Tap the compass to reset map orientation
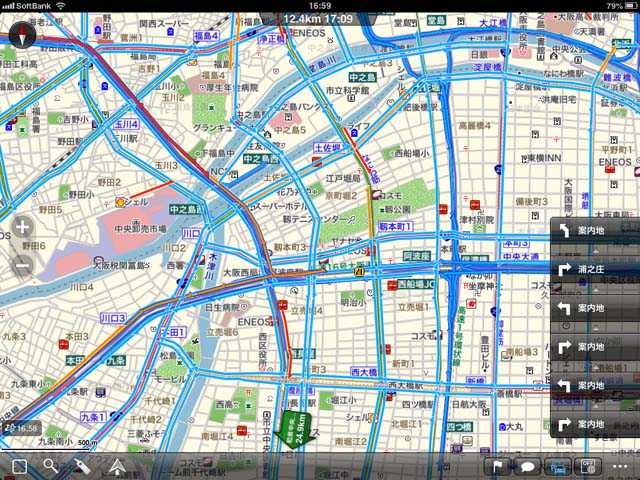 click(22, 35)
